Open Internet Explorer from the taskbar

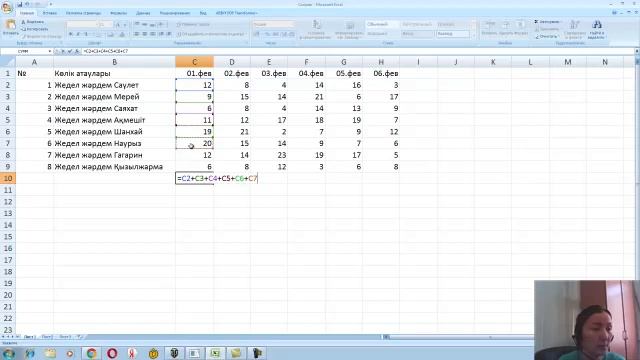[x=29, y=353]
